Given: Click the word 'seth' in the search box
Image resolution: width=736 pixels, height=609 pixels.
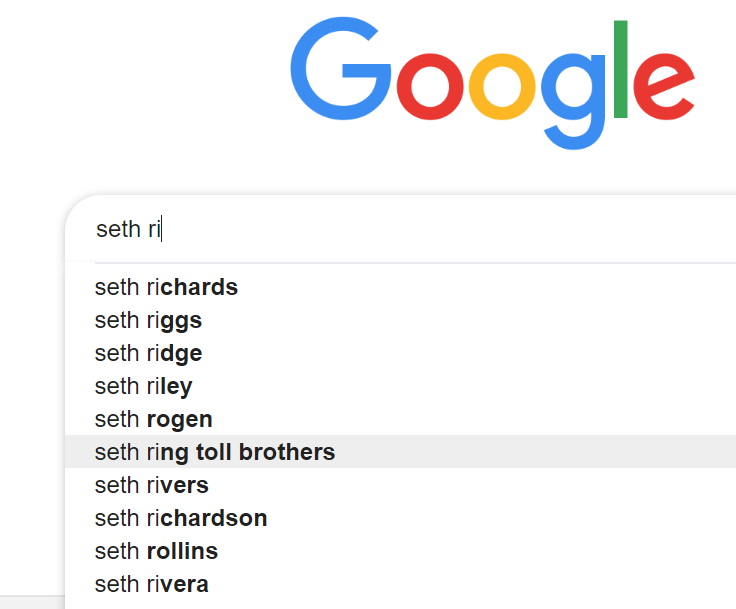Looking at the screenshot, I should (x=118, y=230).
